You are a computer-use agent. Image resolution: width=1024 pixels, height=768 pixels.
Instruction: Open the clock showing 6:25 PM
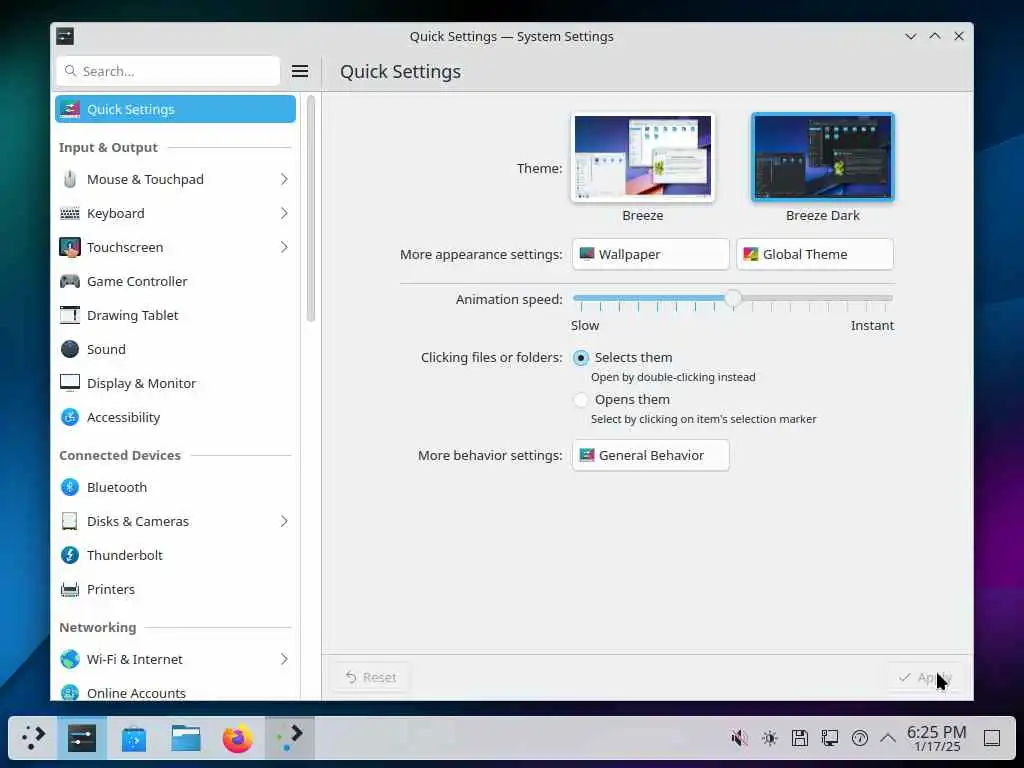[936, 739]
